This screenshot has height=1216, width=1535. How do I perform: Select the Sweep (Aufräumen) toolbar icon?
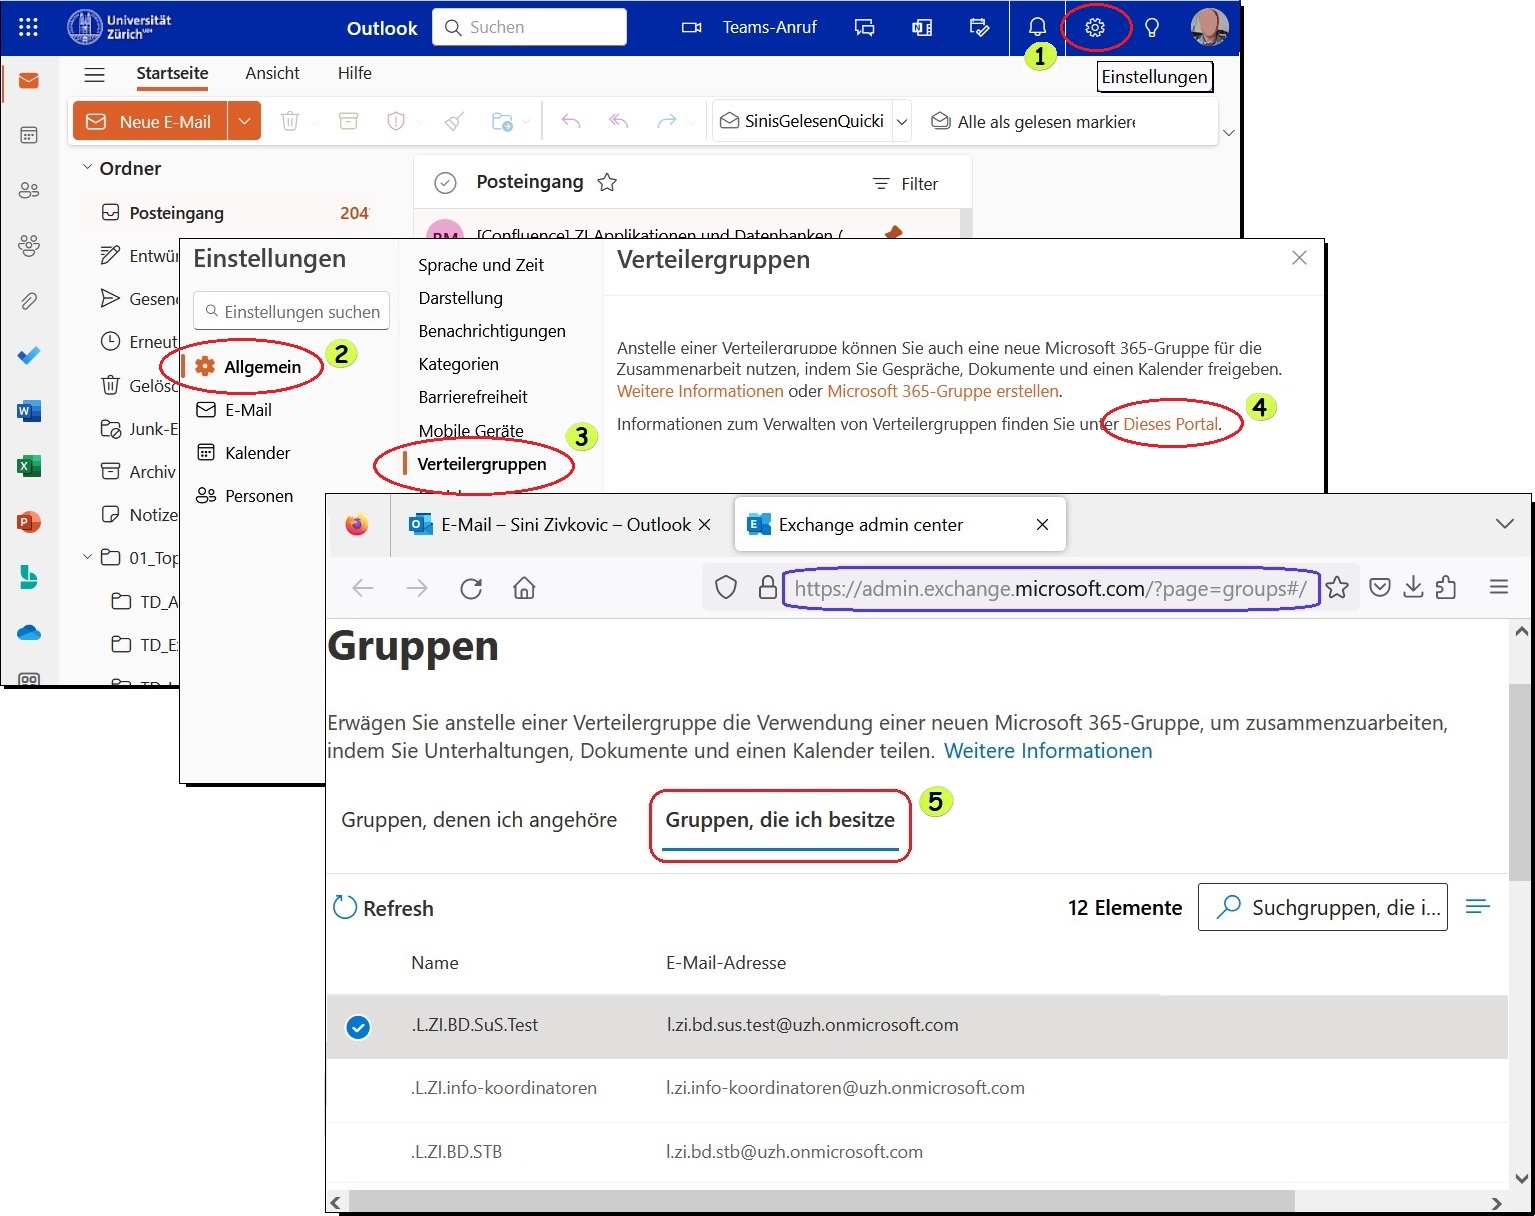453,120
